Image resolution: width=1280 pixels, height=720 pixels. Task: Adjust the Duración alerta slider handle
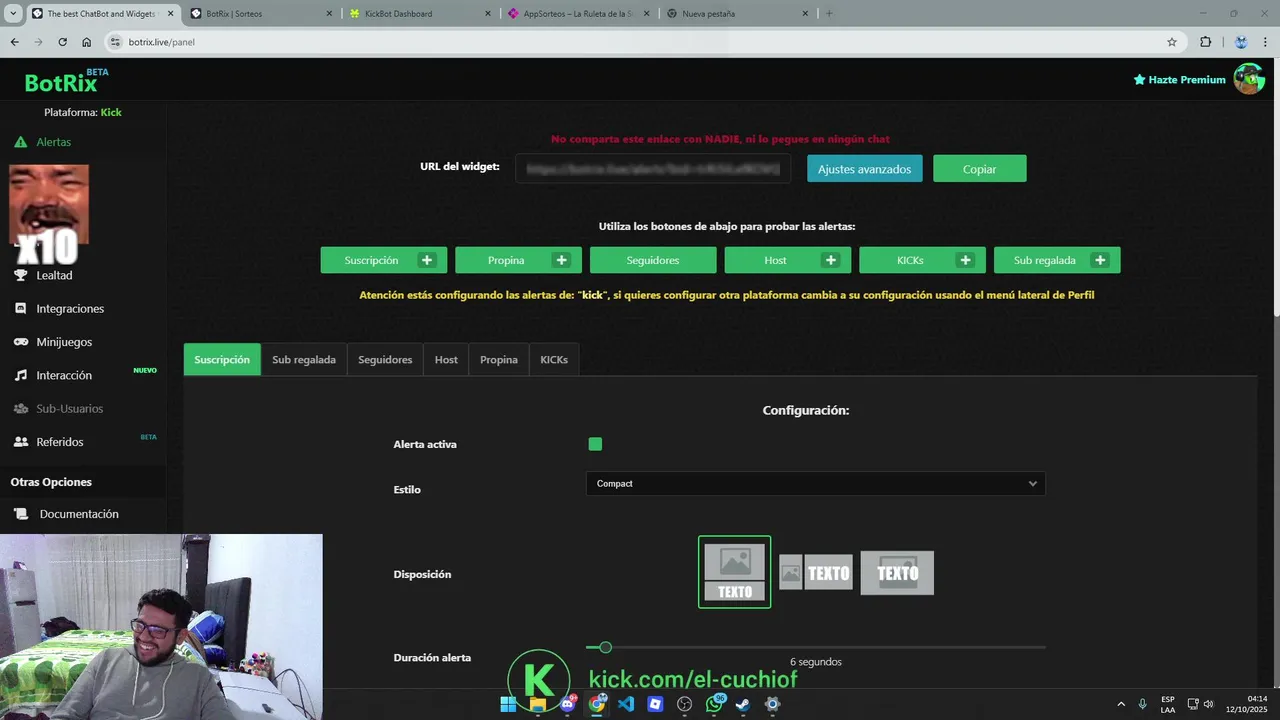tap(605, 648)
